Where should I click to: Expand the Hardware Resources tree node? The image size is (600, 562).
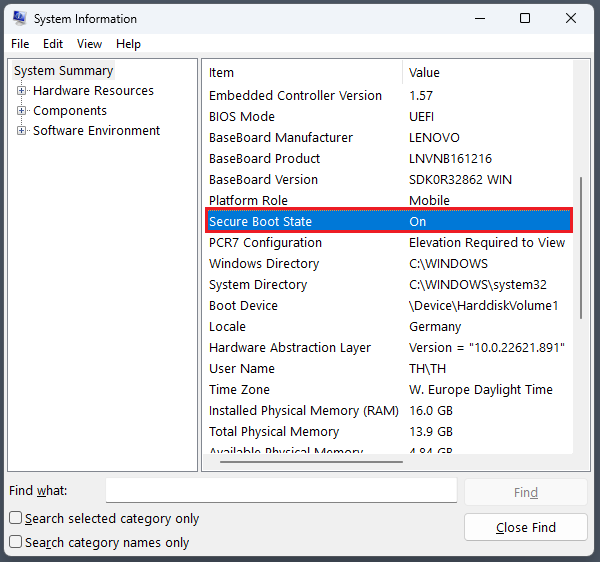[x=22, y=91]
